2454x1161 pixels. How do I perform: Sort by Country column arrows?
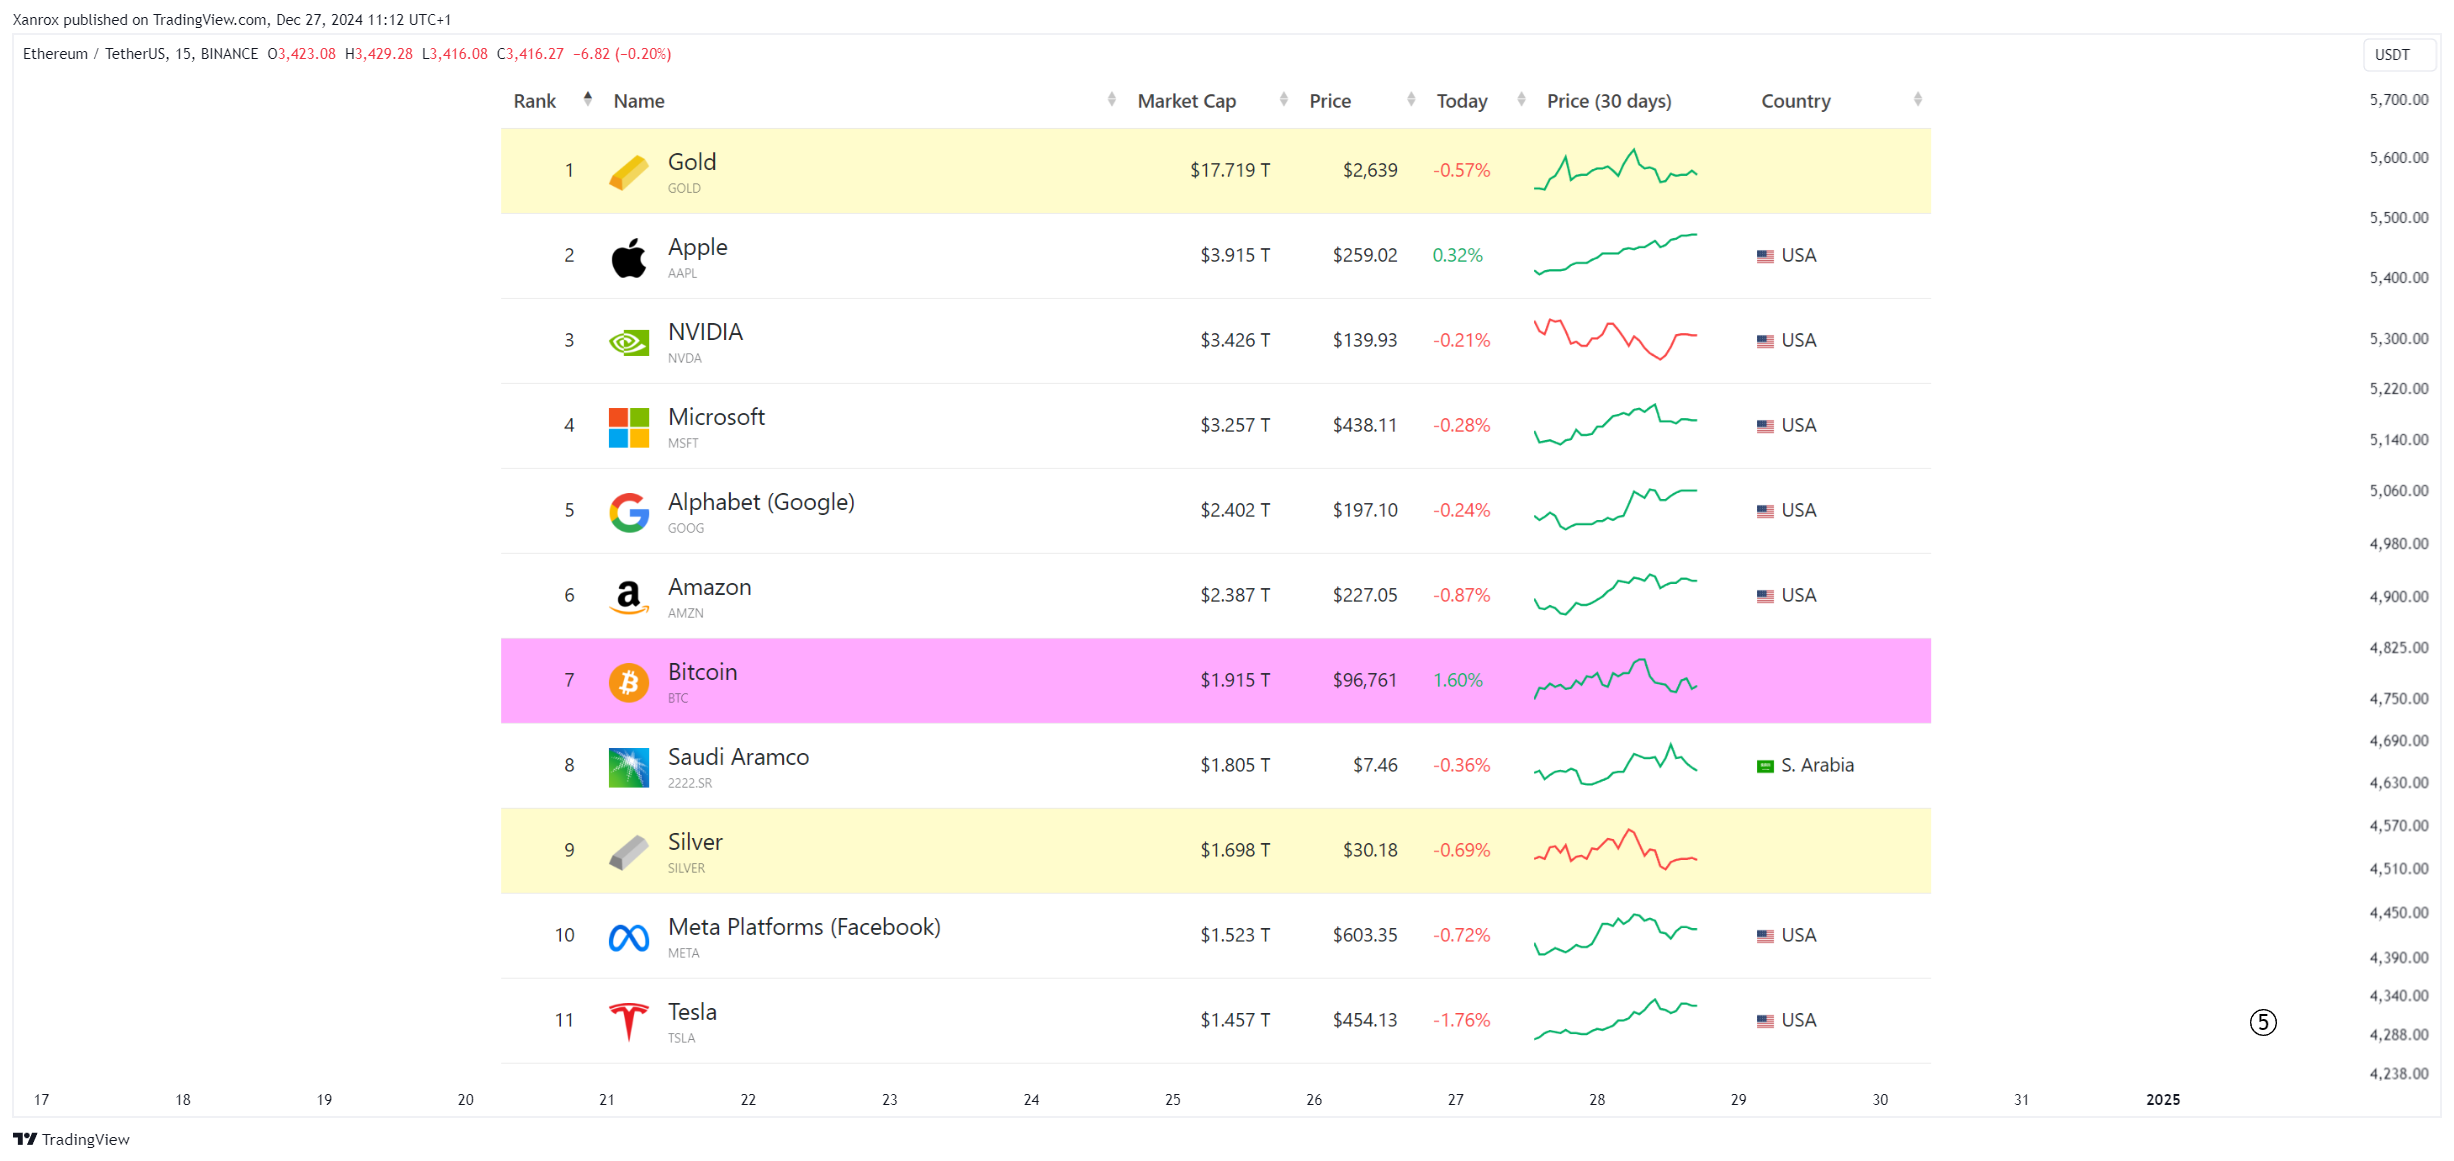point(1917,99)
